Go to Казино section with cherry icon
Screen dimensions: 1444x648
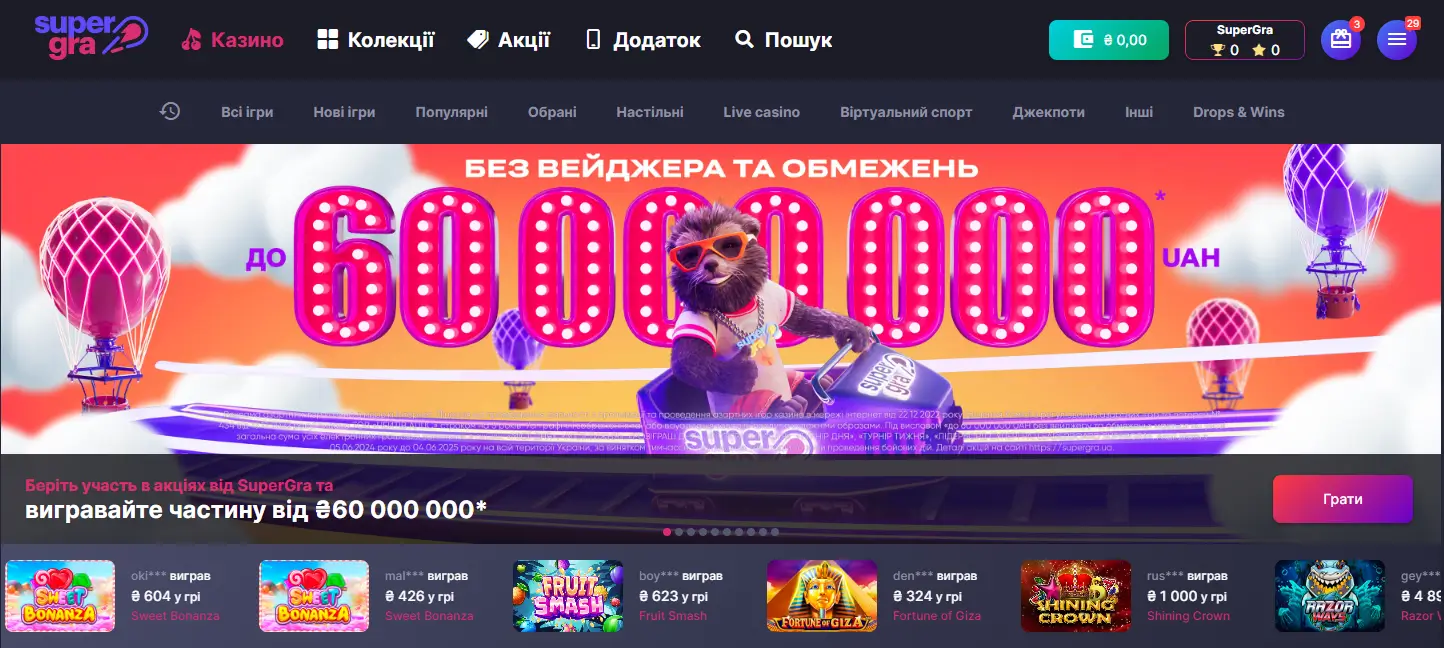[x=232, y=40]
